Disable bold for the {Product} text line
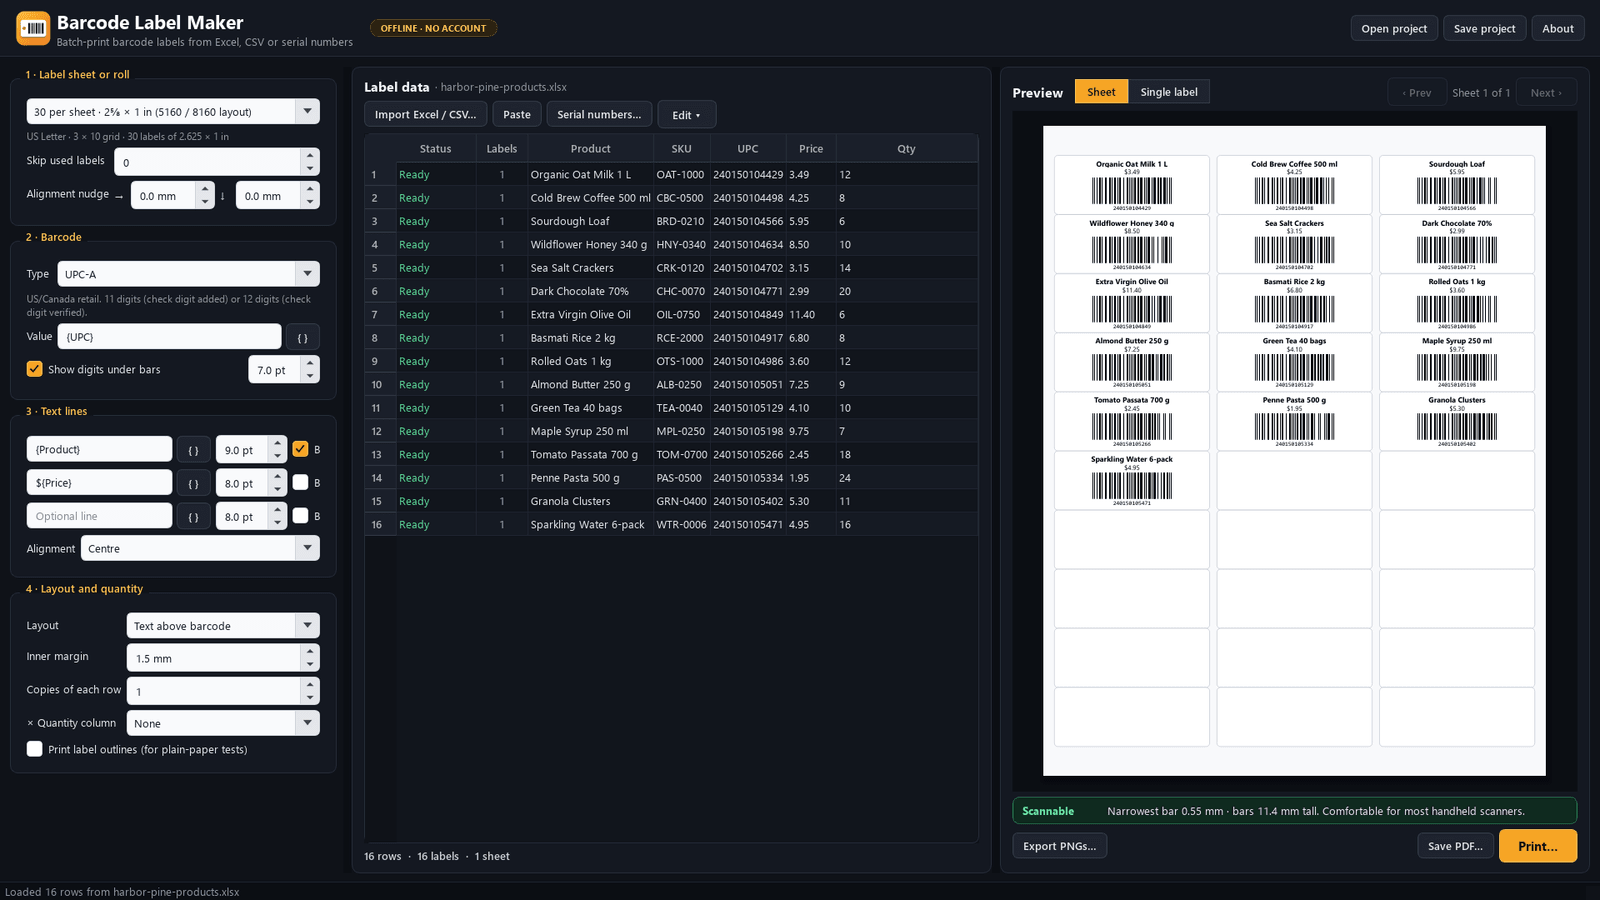This screenshot has height=900, width=1600. pyautogui.click(x=300, y=449)
